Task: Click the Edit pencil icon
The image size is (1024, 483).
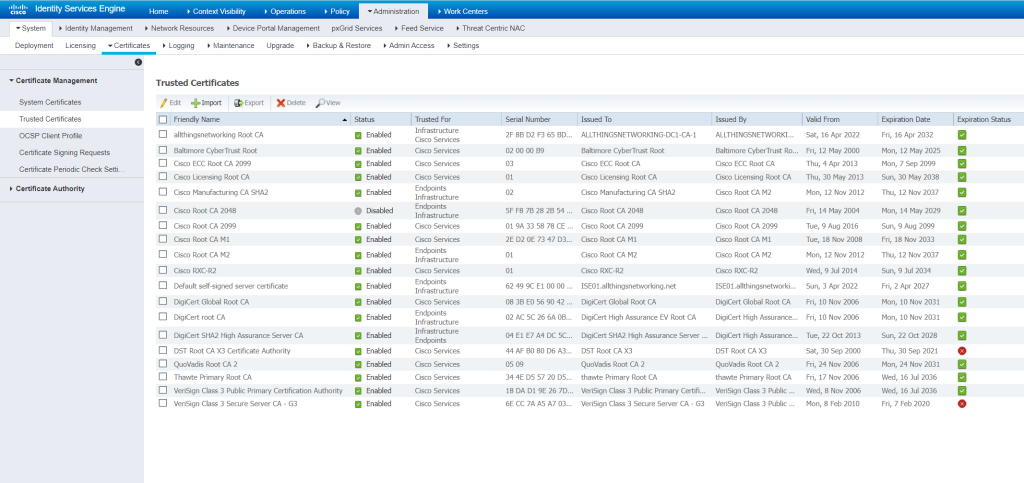Action: (x=163, y=102)
